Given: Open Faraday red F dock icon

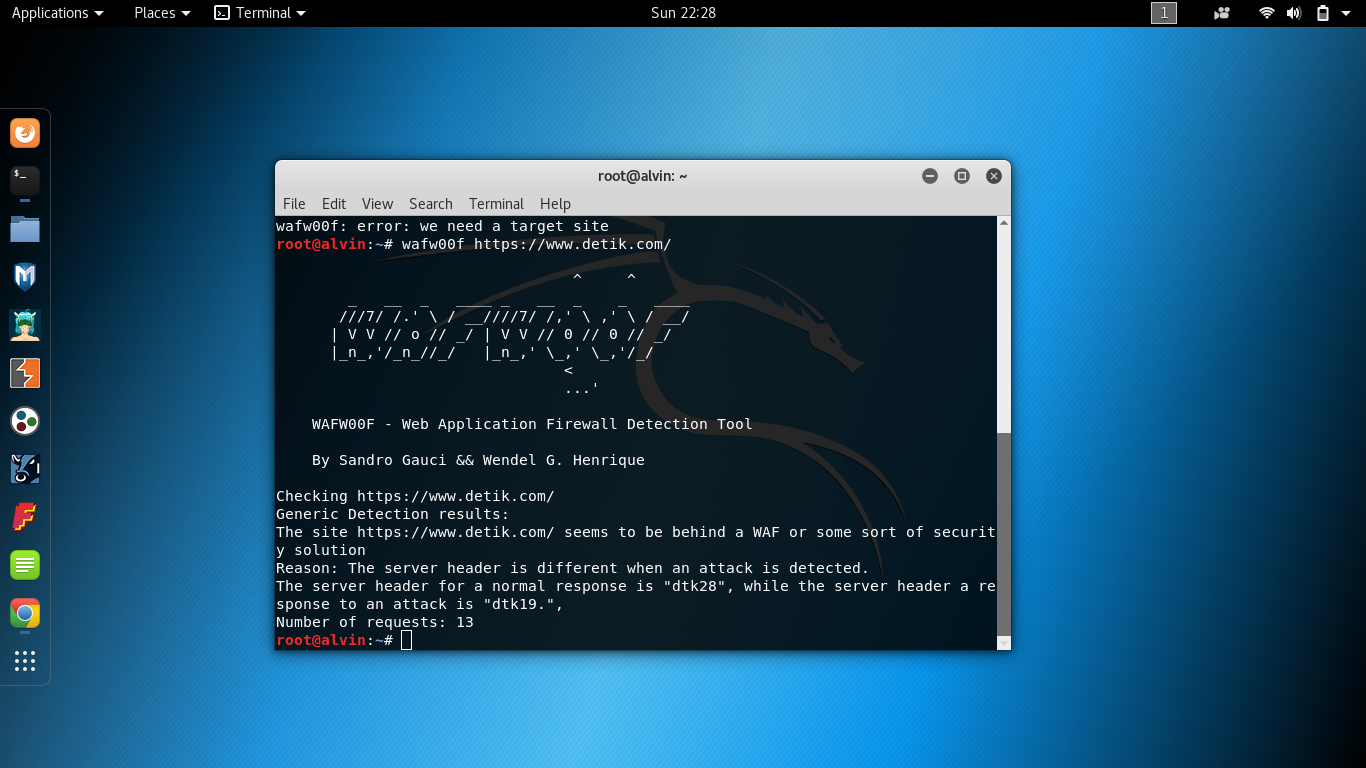Looking at the screenshot, I should tap(25, 517).
